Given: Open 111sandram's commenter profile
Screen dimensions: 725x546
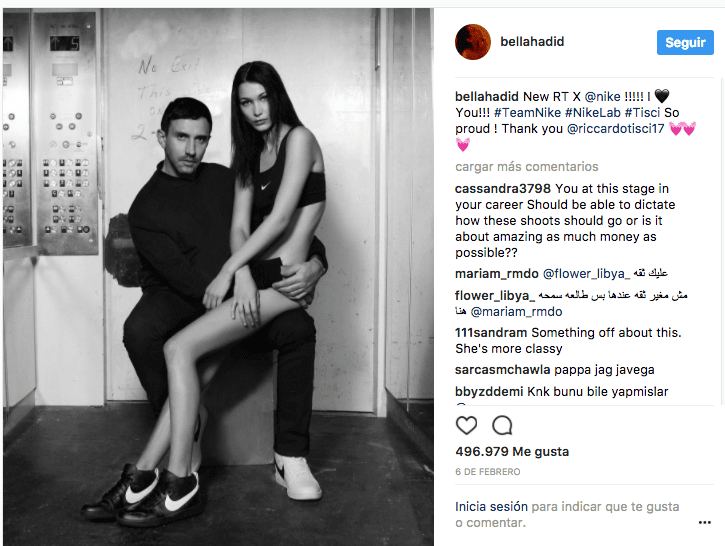Looking at the screenshot, I should (x=491, y=332).
